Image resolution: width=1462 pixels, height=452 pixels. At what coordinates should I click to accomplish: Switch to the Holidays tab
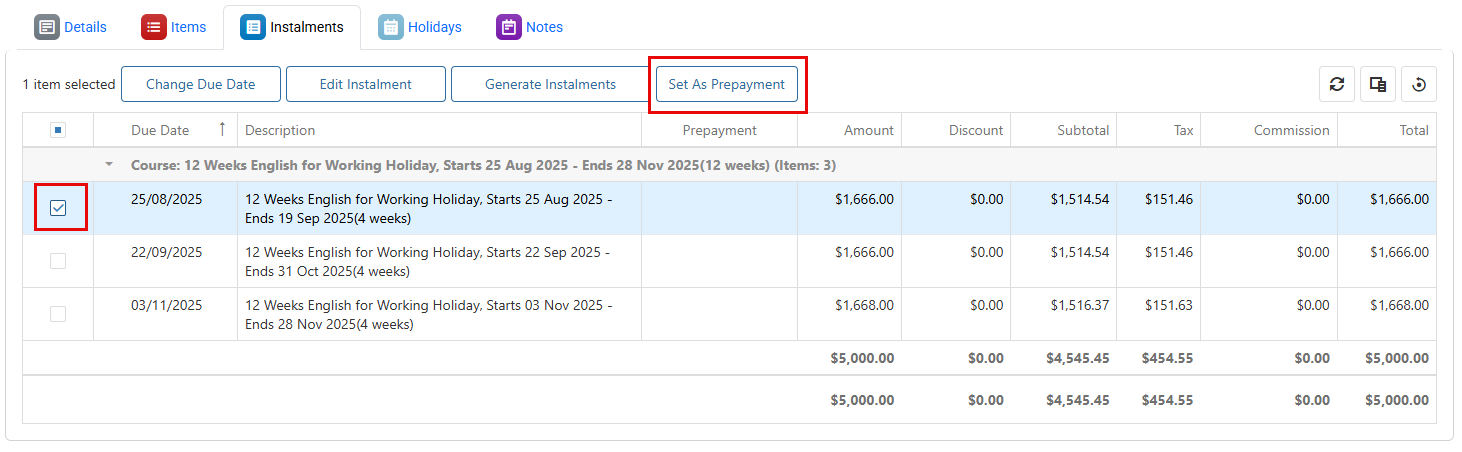click(434, 27)
